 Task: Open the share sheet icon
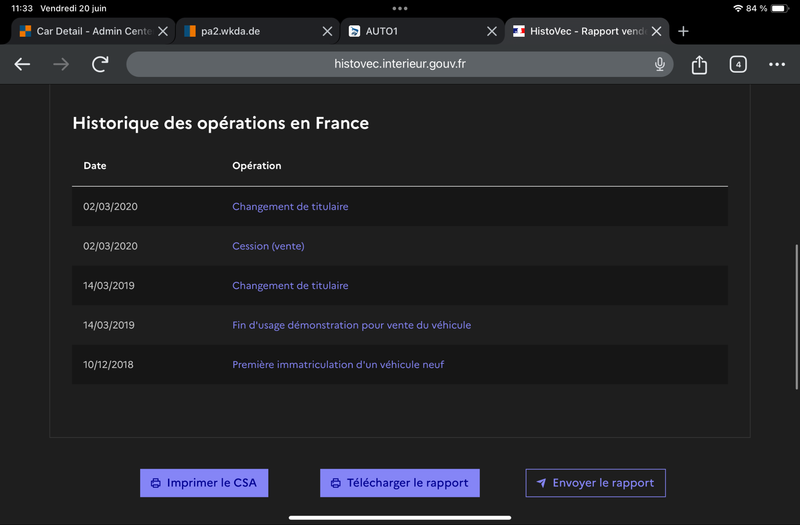(x=699, y=64)
